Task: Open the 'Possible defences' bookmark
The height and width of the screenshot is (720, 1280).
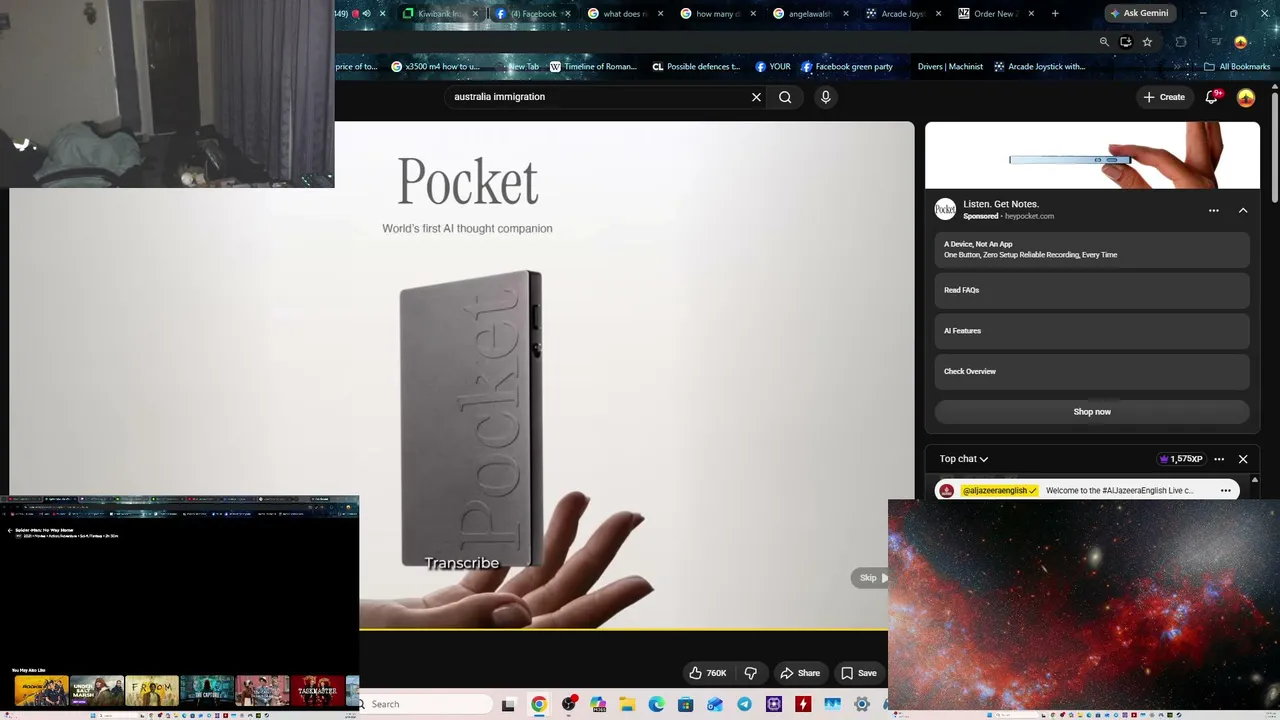Action: coord(696,67)
